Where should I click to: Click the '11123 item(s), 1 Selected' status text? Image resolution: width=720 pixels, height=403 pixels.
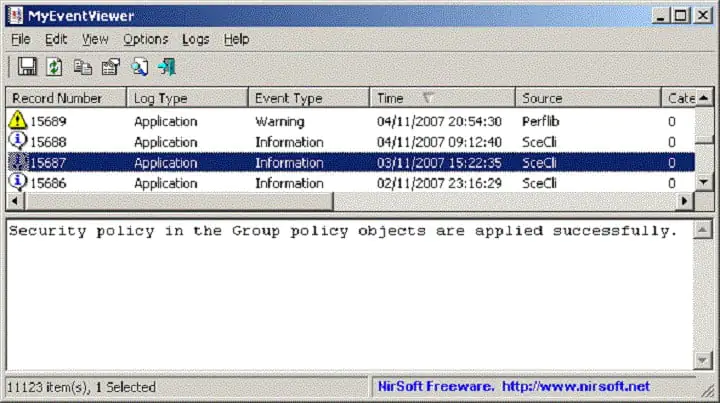click(81, 387)
